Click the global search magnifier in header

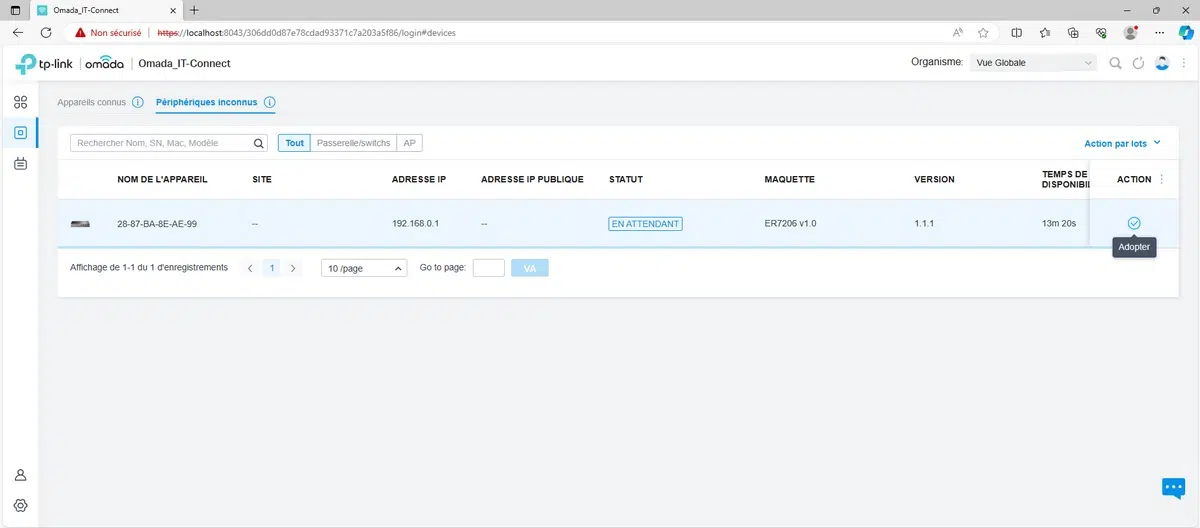(1115, 63)
